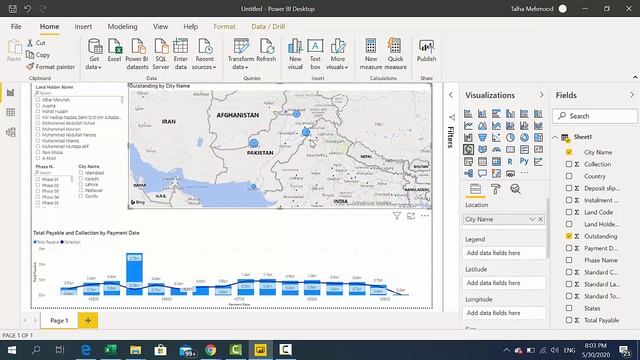
Task: Select the Key influencers visual
Action: click(x=538, y=162)
